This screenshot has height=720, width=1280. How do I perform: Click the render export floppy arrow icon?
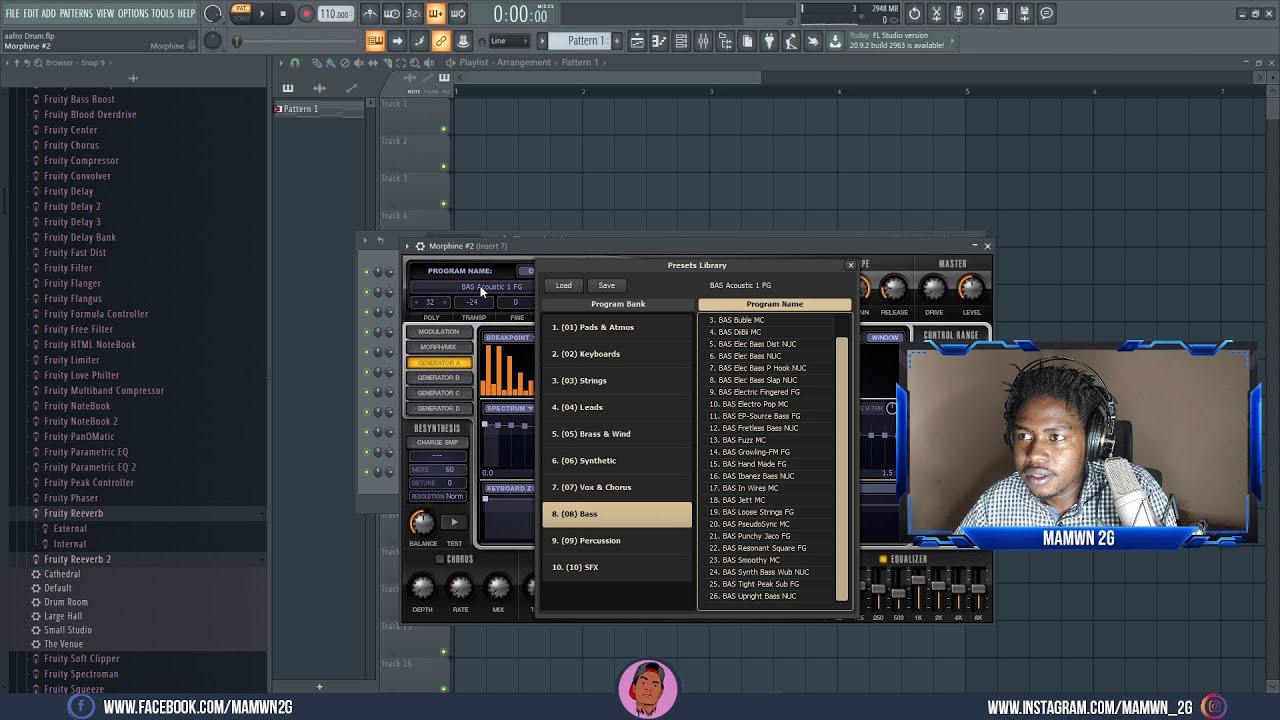[x=1024, y=14]
